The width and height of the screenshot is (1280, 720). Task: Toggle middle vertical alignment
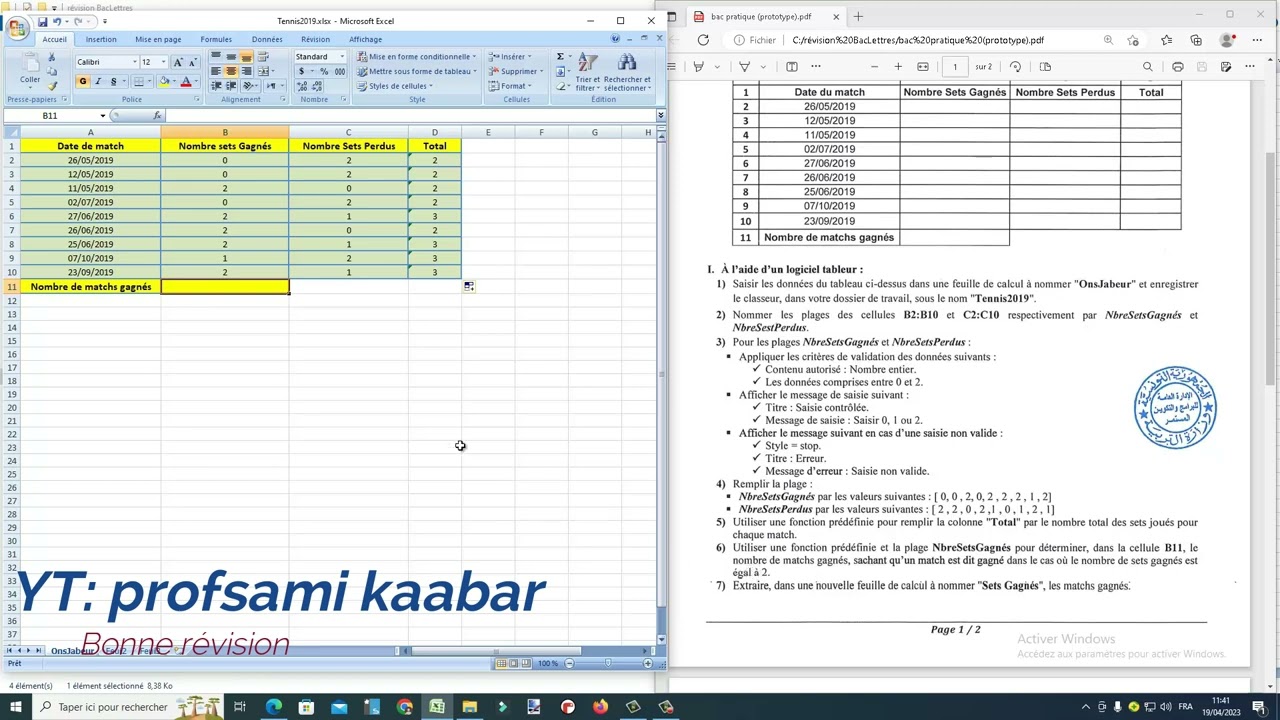(231, 57)
